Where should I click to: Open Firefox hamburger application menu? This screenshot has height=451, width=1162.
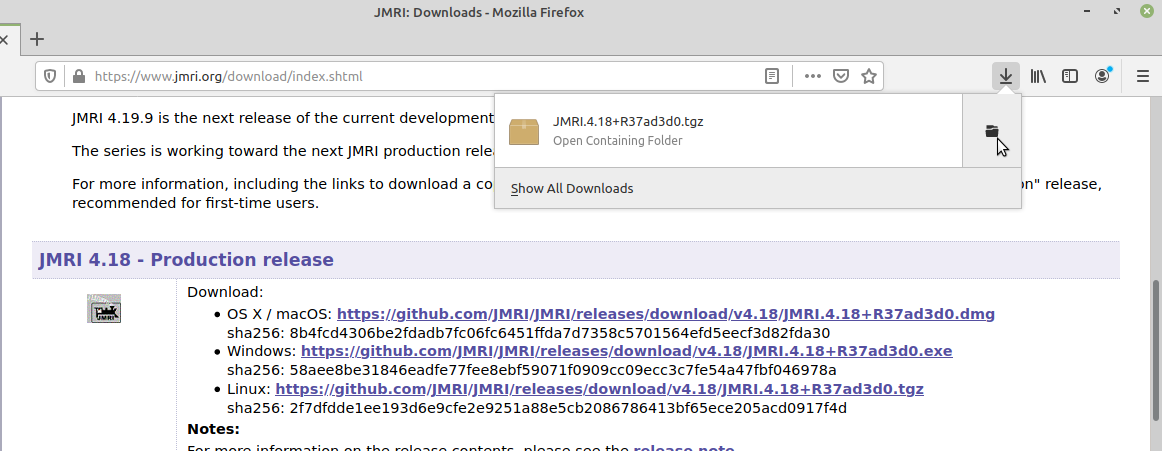[1143, 76]
